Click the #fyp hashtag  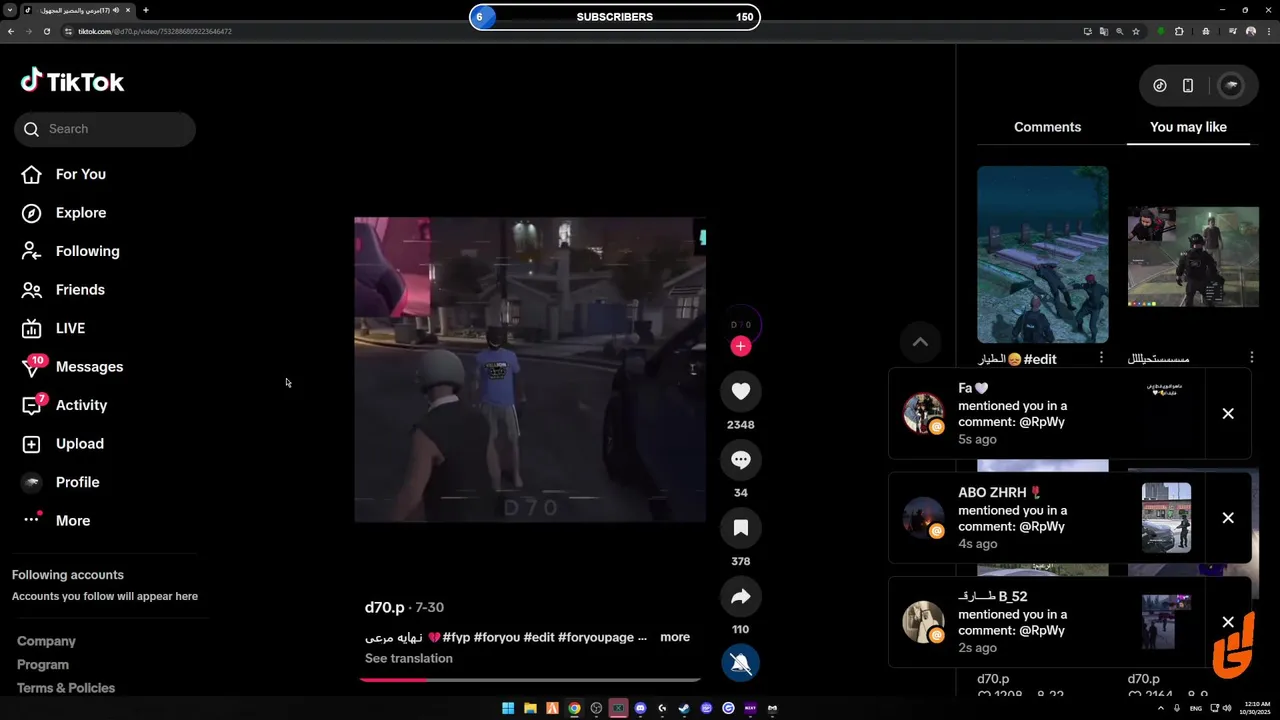[x=456, y=637]
